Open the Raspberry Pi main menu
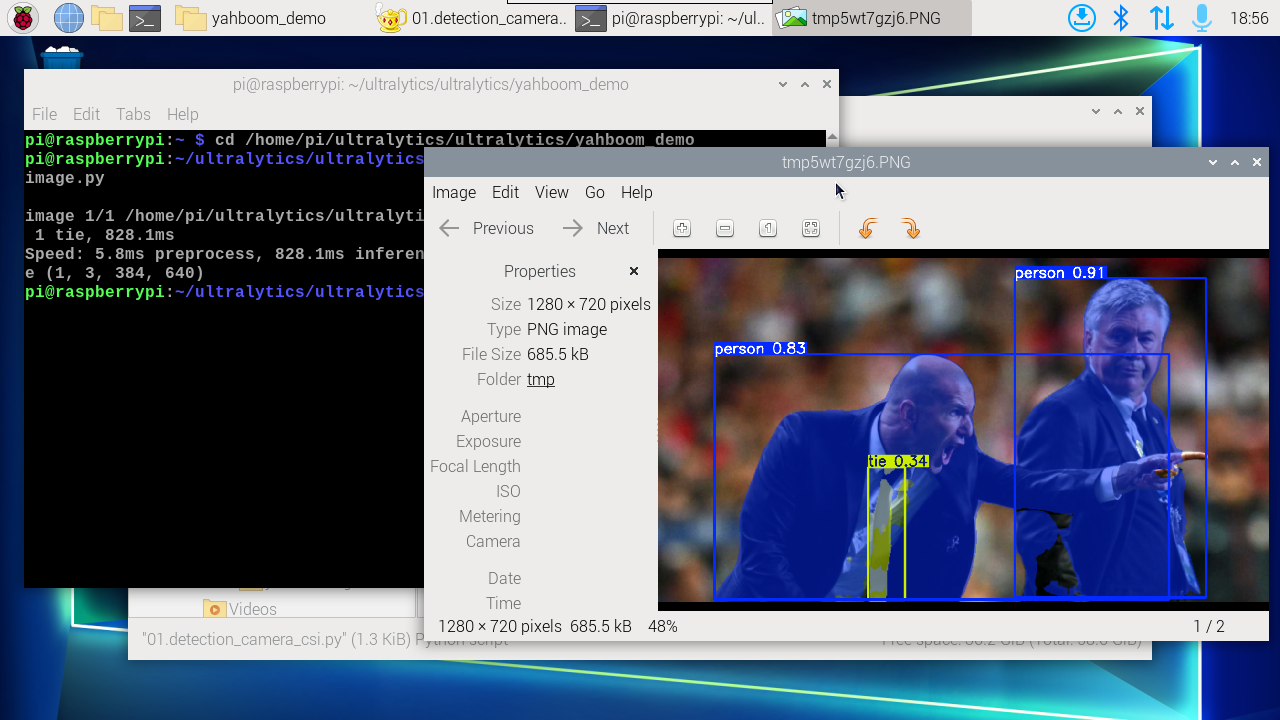 point(24,18)
